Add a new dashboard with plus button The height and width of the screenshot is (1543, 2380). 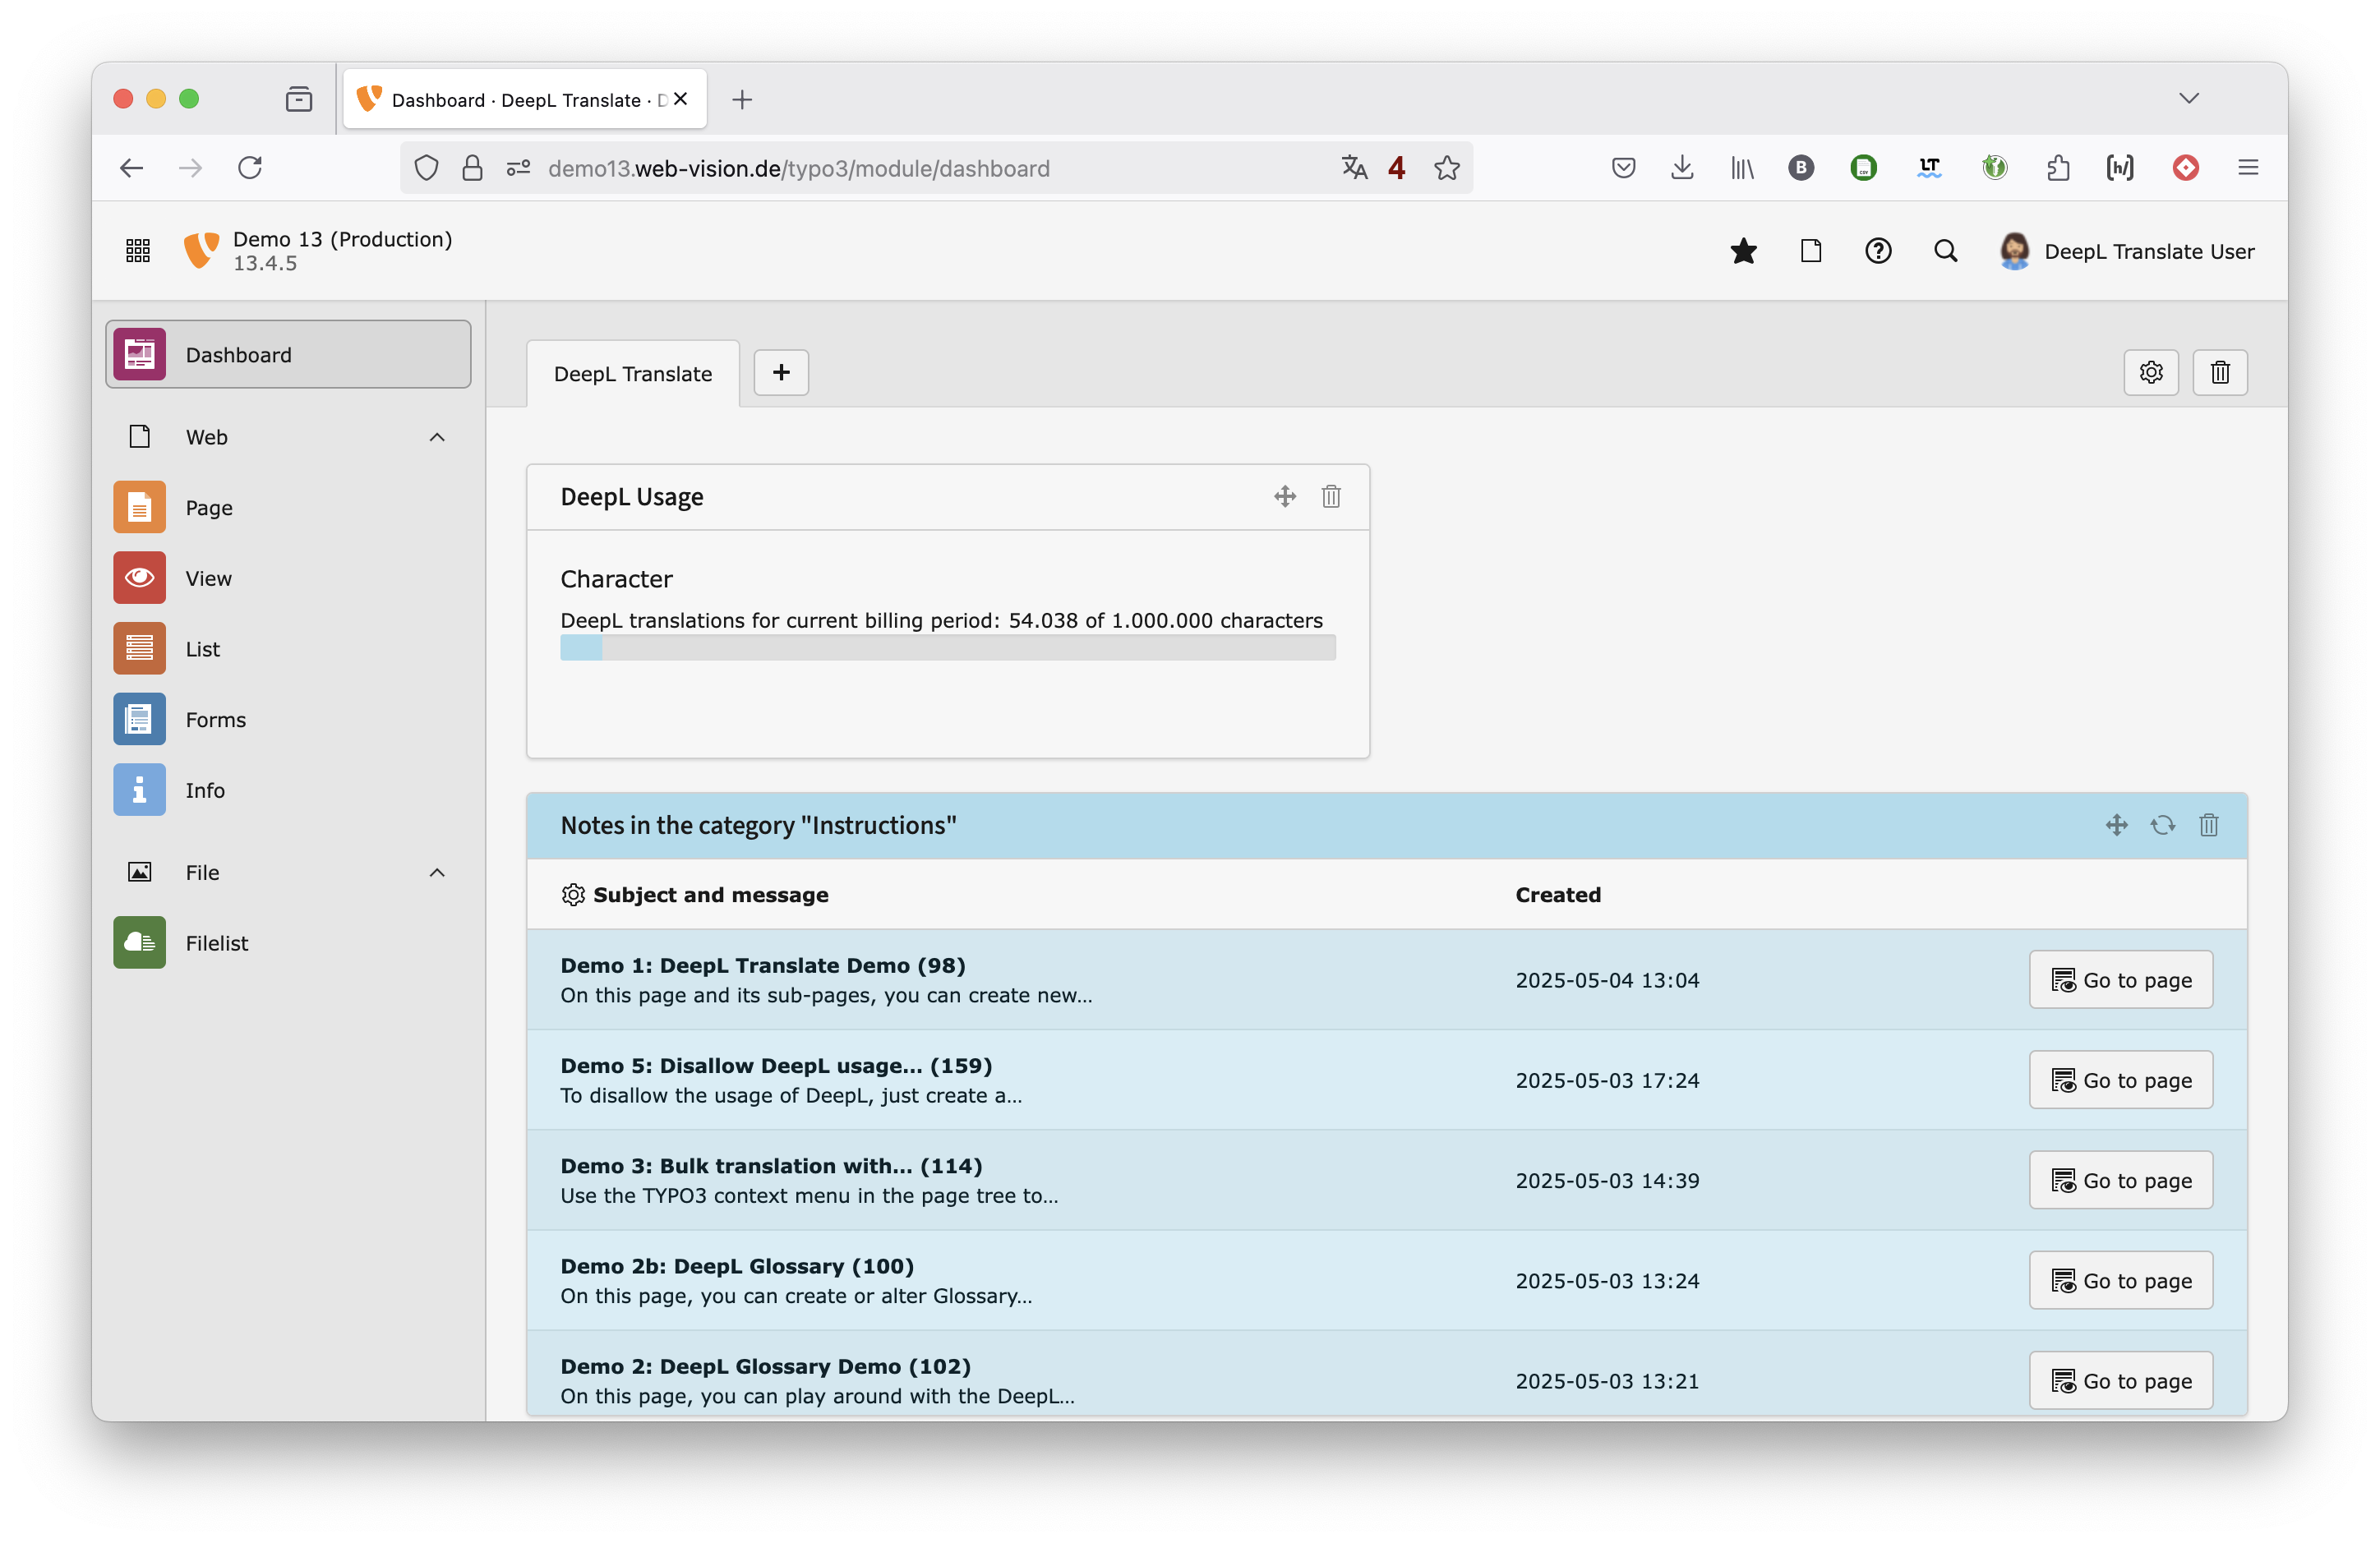(781, 373)
